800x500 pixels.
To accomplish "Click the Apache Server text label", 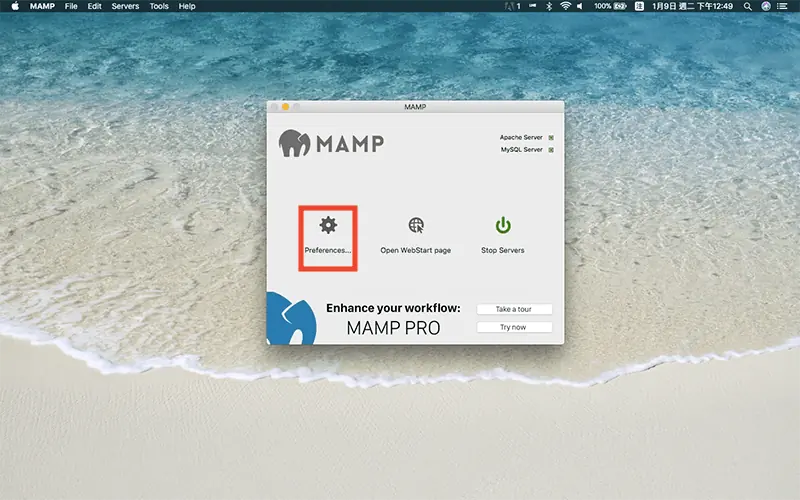I will (x=521, y=138).
